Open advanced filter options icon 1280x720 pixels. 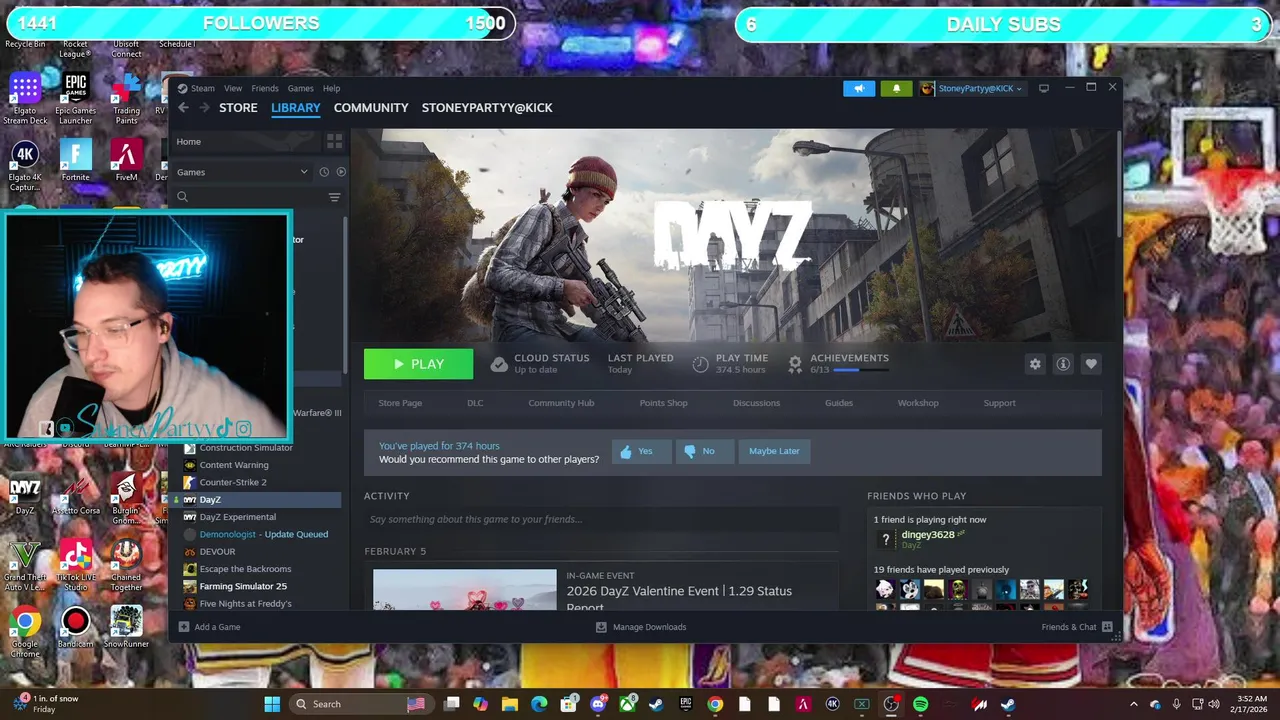point(335,197)
